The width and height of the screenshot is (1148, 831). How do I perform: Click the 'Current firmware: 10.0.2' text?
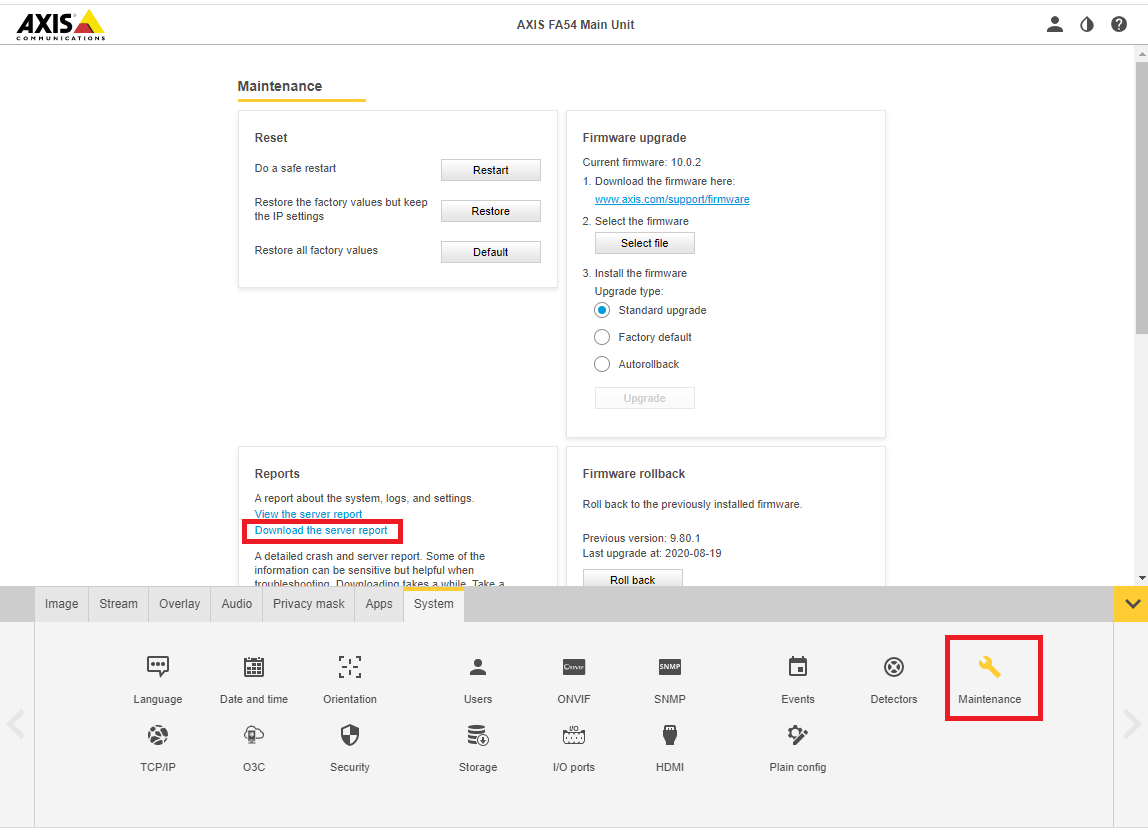click(x=641, y=163)
